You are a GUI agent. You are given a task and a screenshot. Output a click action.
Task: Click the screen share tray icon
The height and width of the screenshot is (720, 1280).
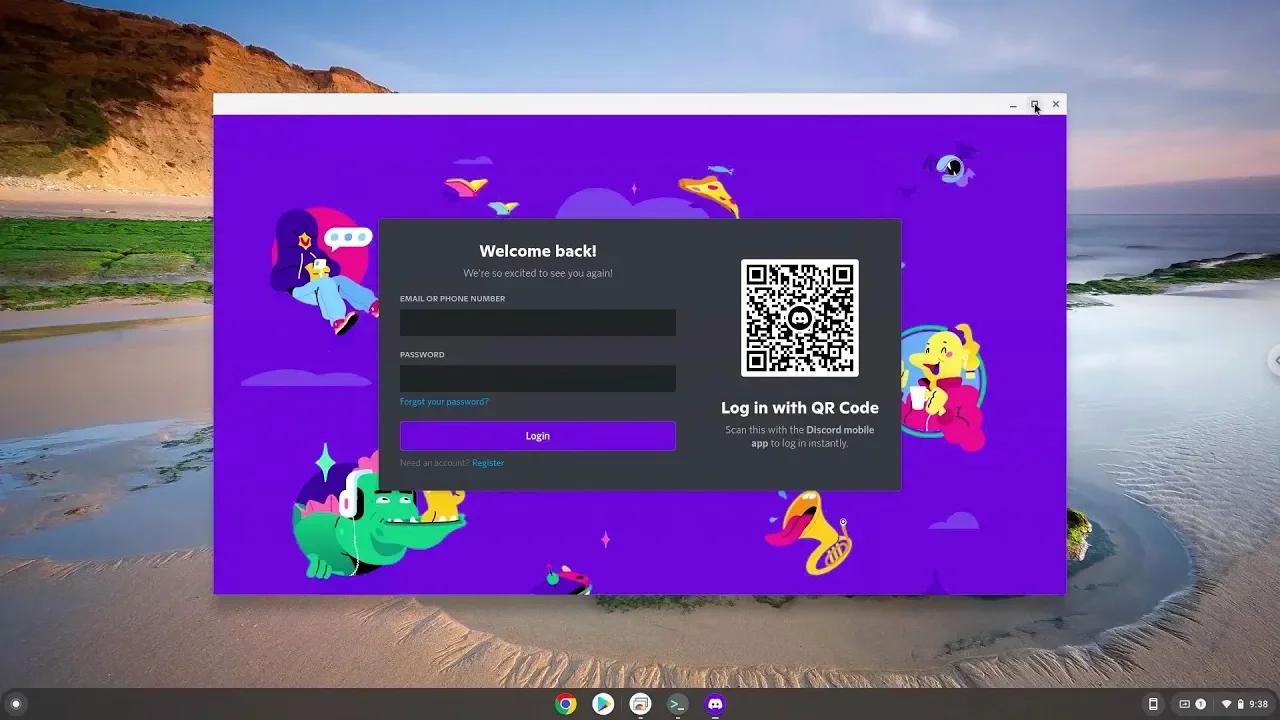coord(1184,703)
